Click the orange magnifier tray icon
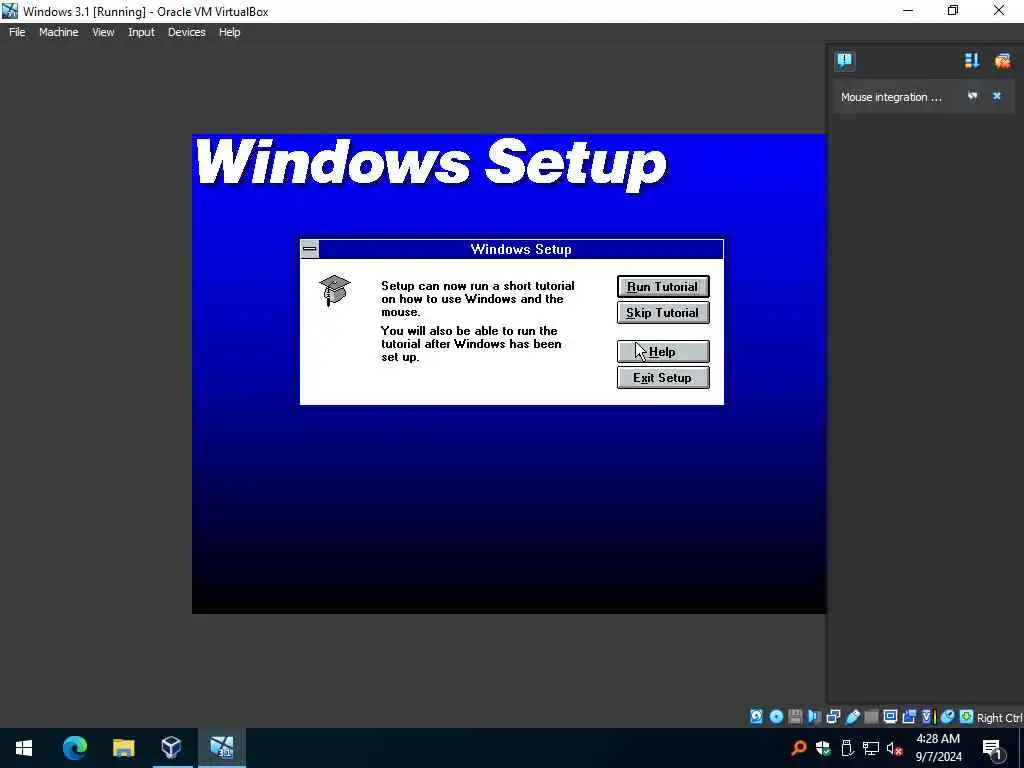This screenshot has height=768, width=1024. coord(799,748)
